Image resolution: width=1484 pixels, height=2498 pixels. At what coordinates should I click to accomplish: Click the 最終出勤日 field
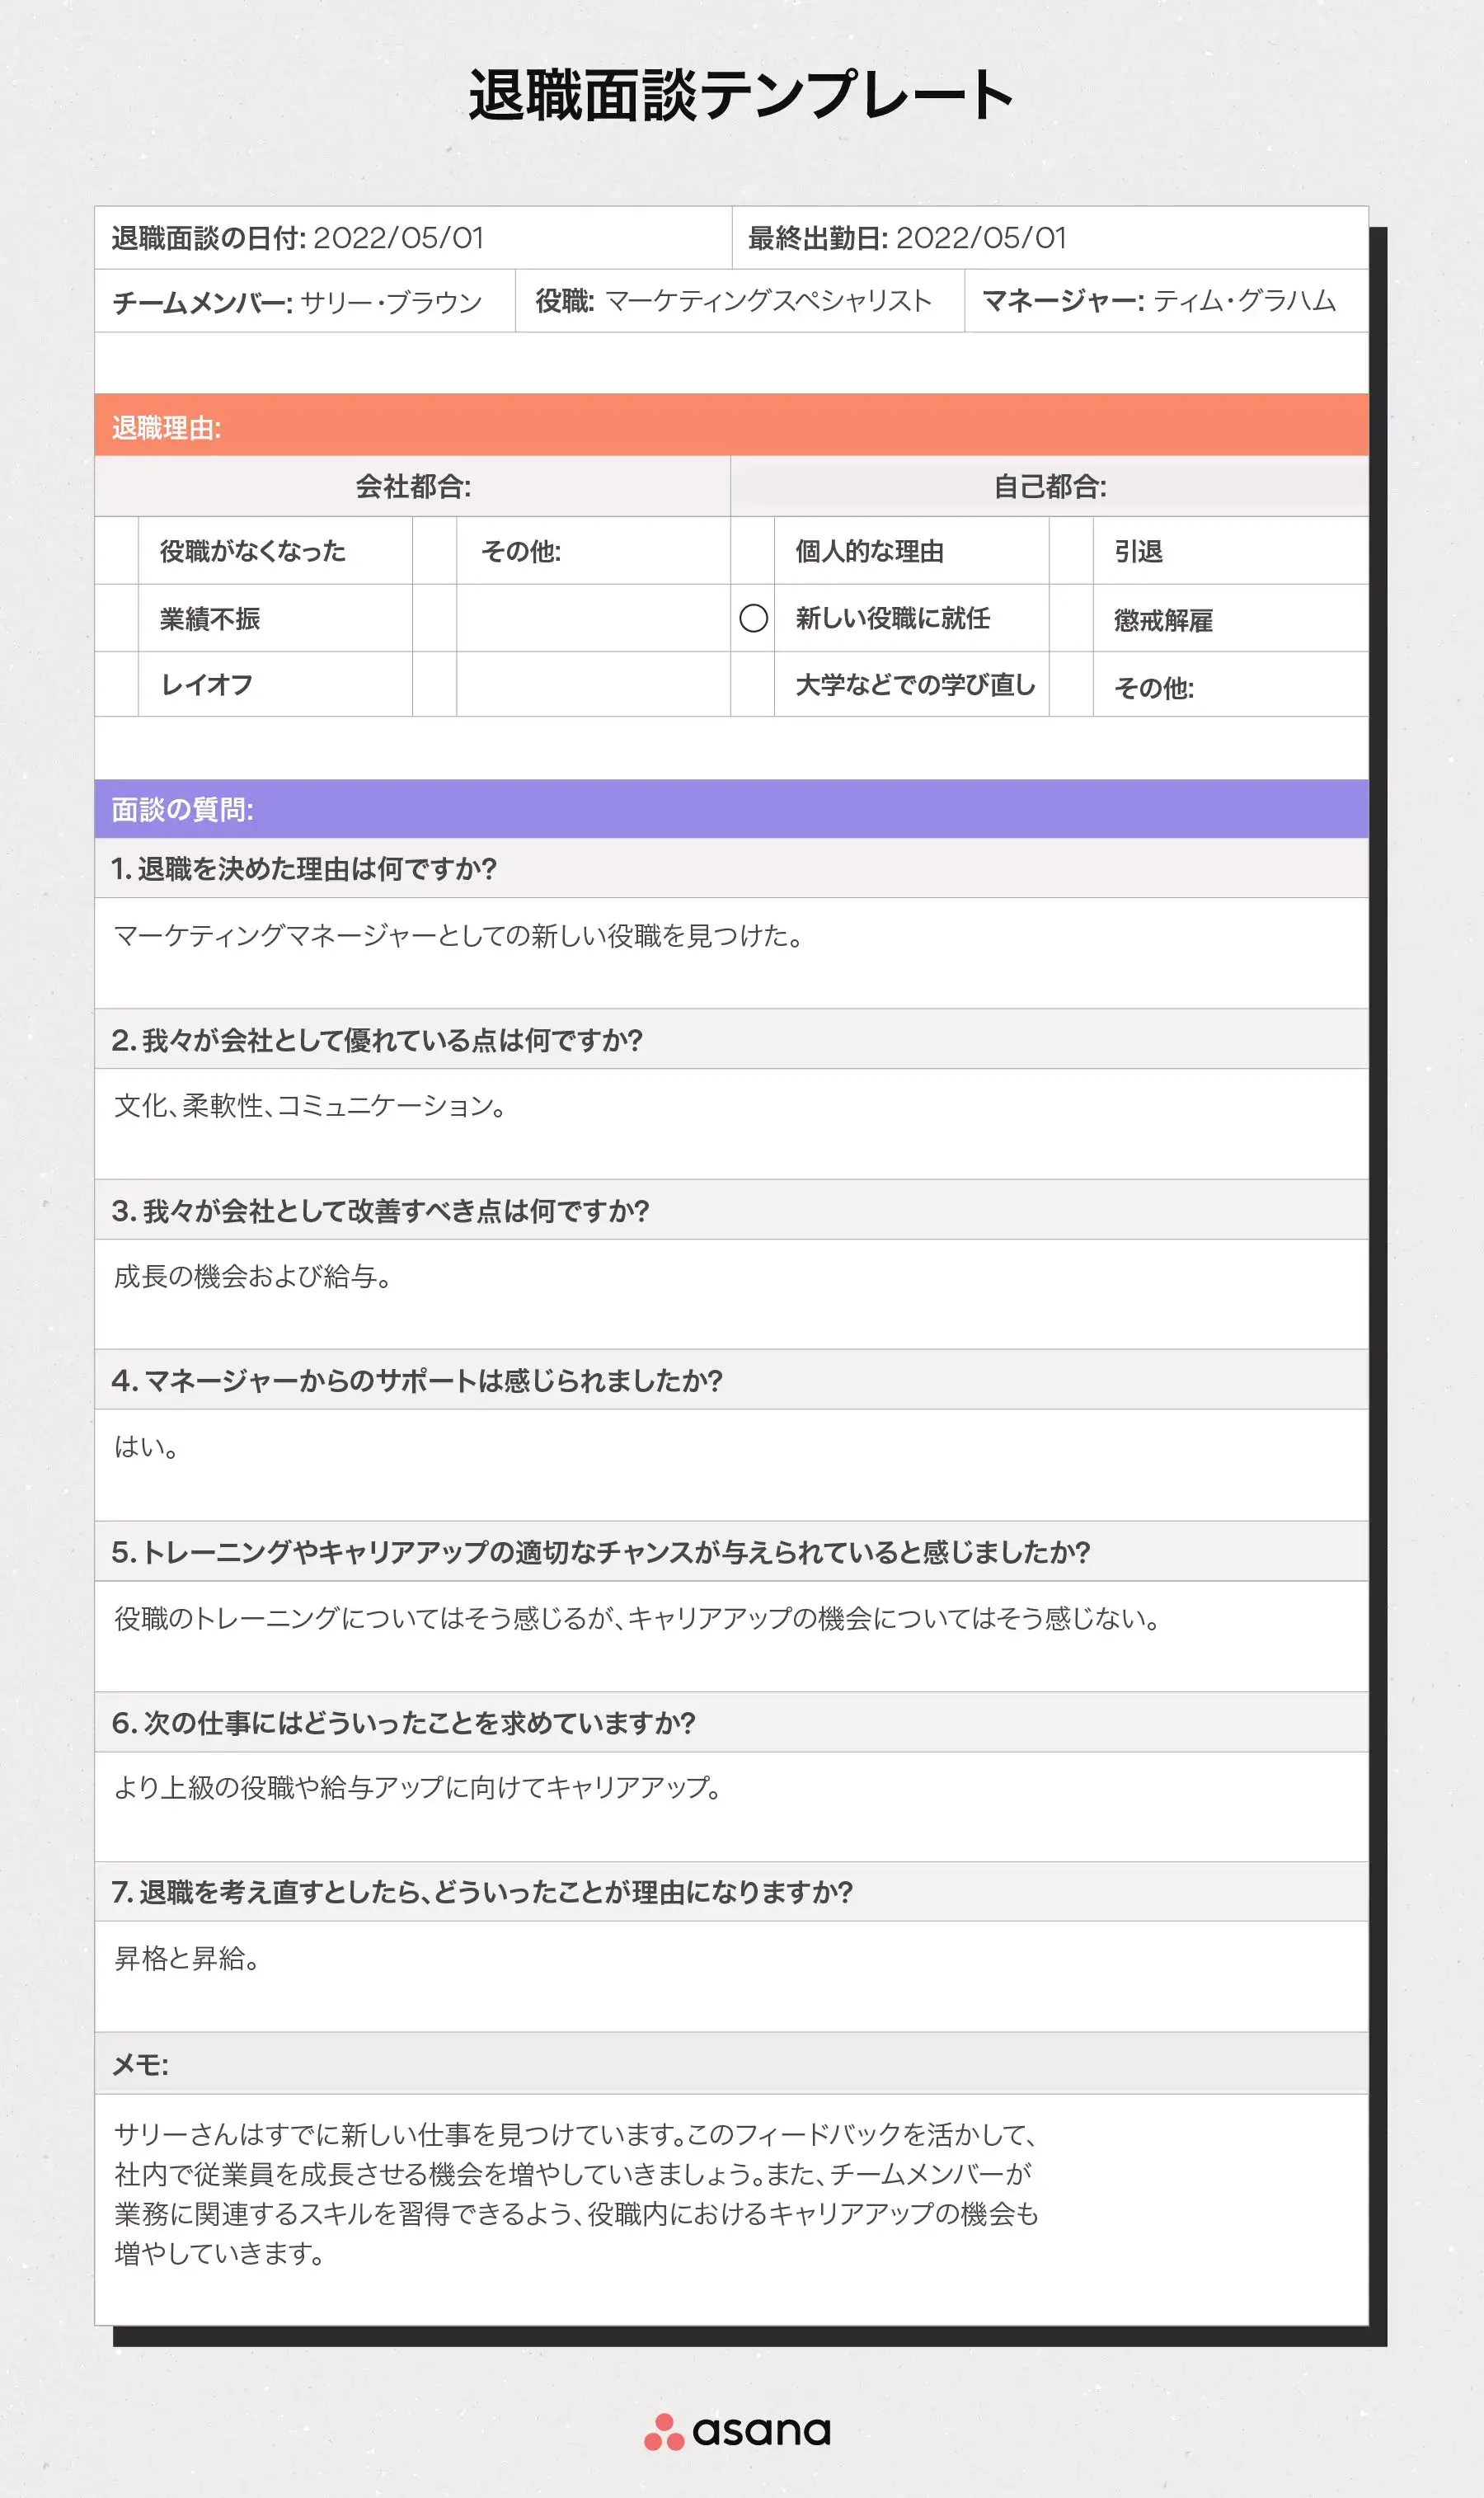1050,238
